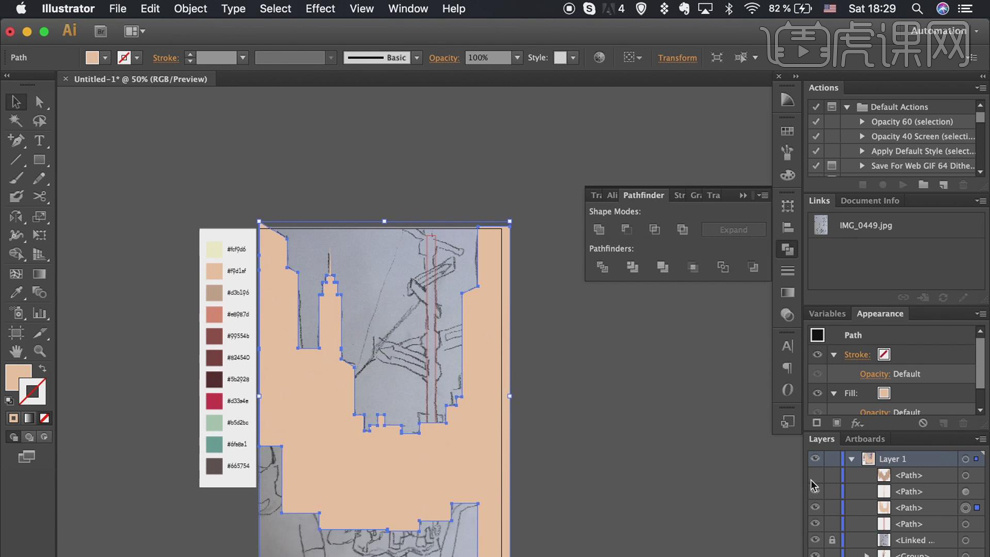Screen dimensions: 990x557
Task: Pick the Scissors tool
Action: 40,197
